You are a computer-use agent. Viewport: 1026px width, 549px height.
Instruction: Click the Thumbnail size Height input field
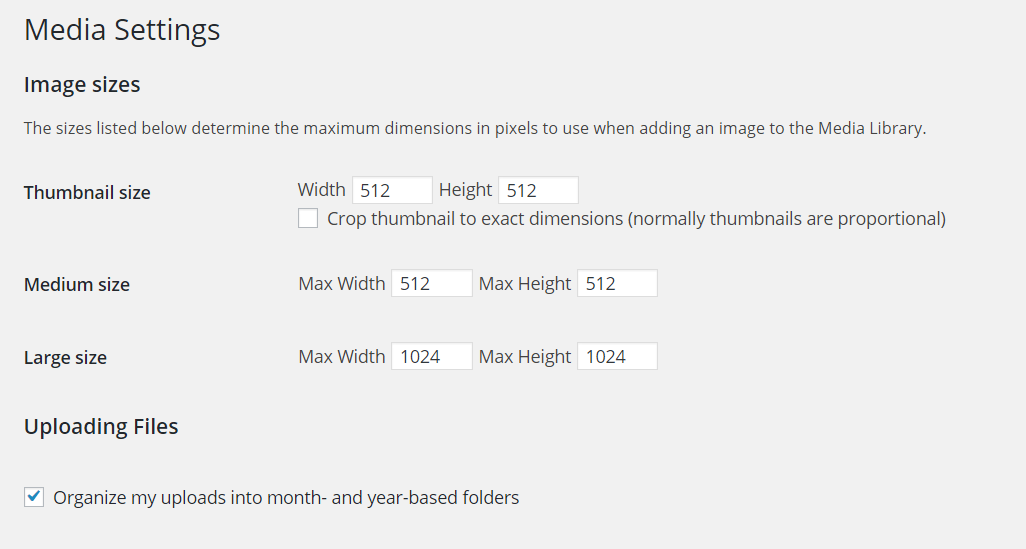(538, 190)
